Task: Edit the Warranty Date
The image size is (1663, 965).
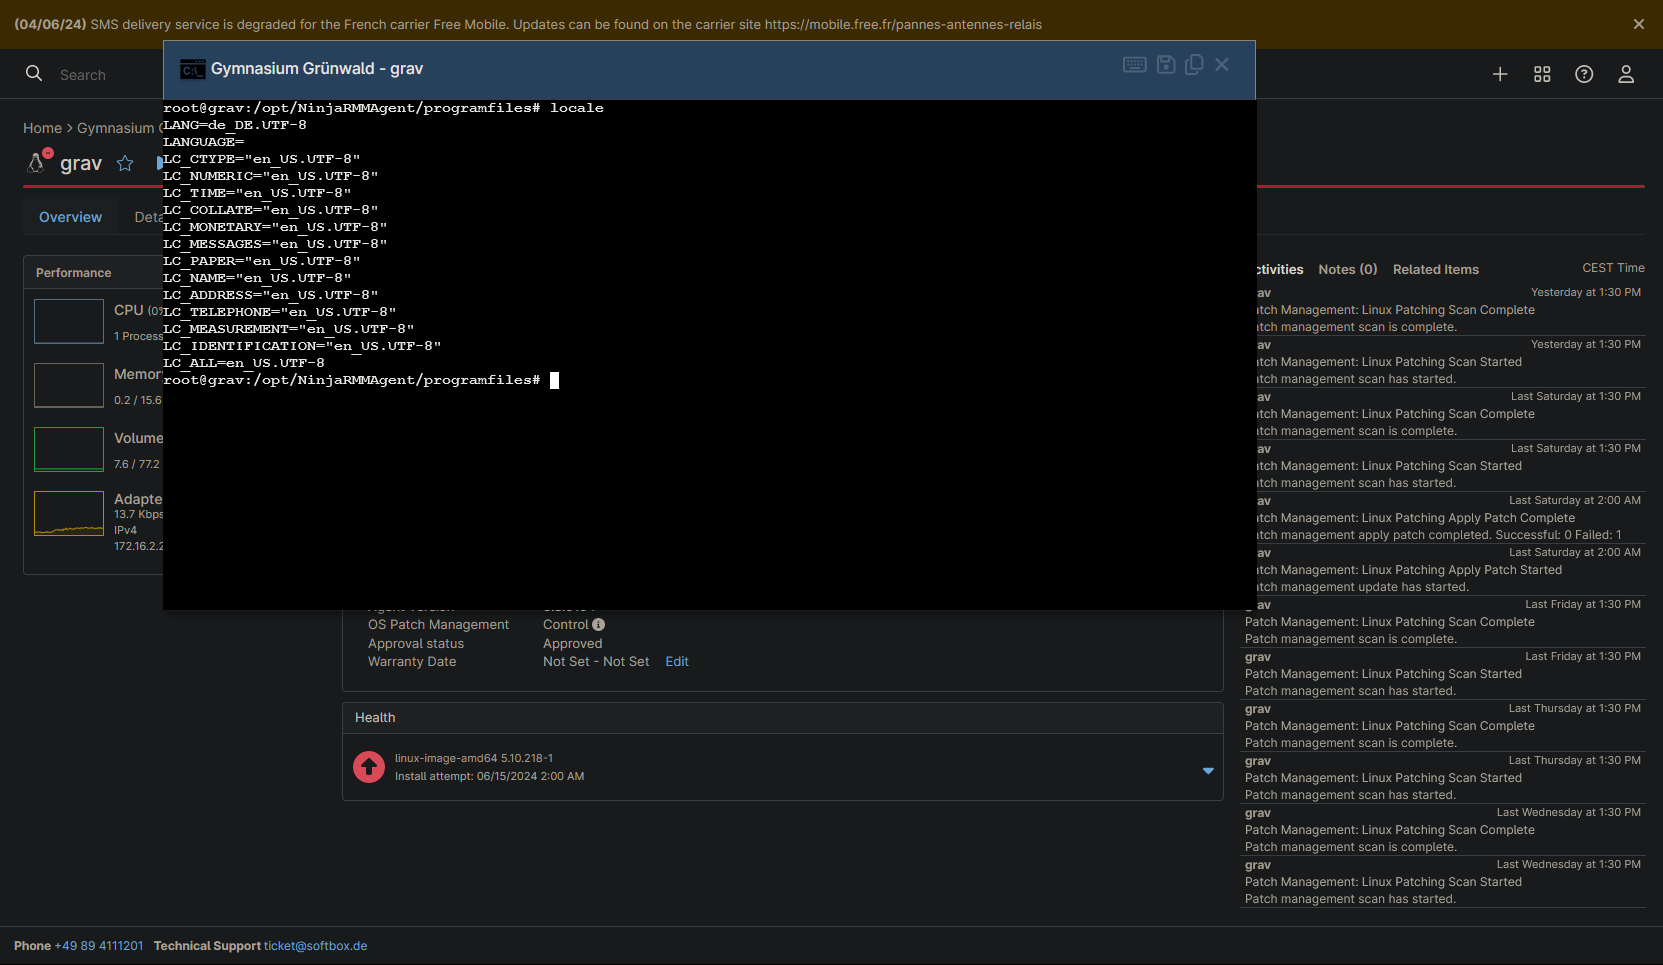Action: click(x=677, y=662)
